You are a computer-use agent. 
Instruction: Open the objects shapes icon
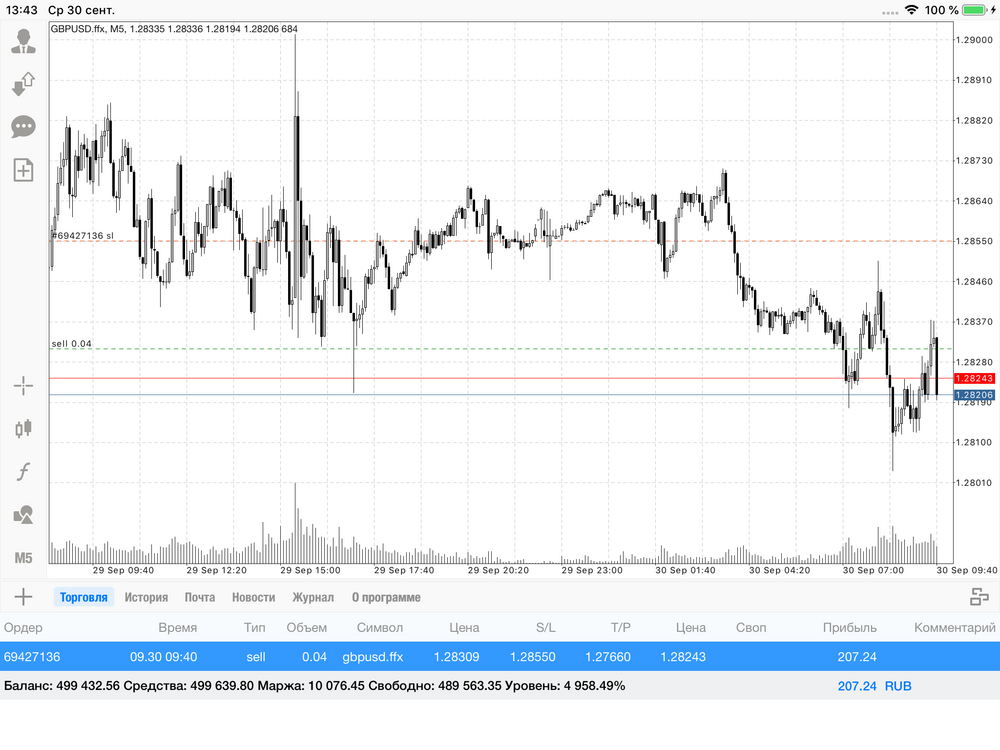tap(24, 515)
